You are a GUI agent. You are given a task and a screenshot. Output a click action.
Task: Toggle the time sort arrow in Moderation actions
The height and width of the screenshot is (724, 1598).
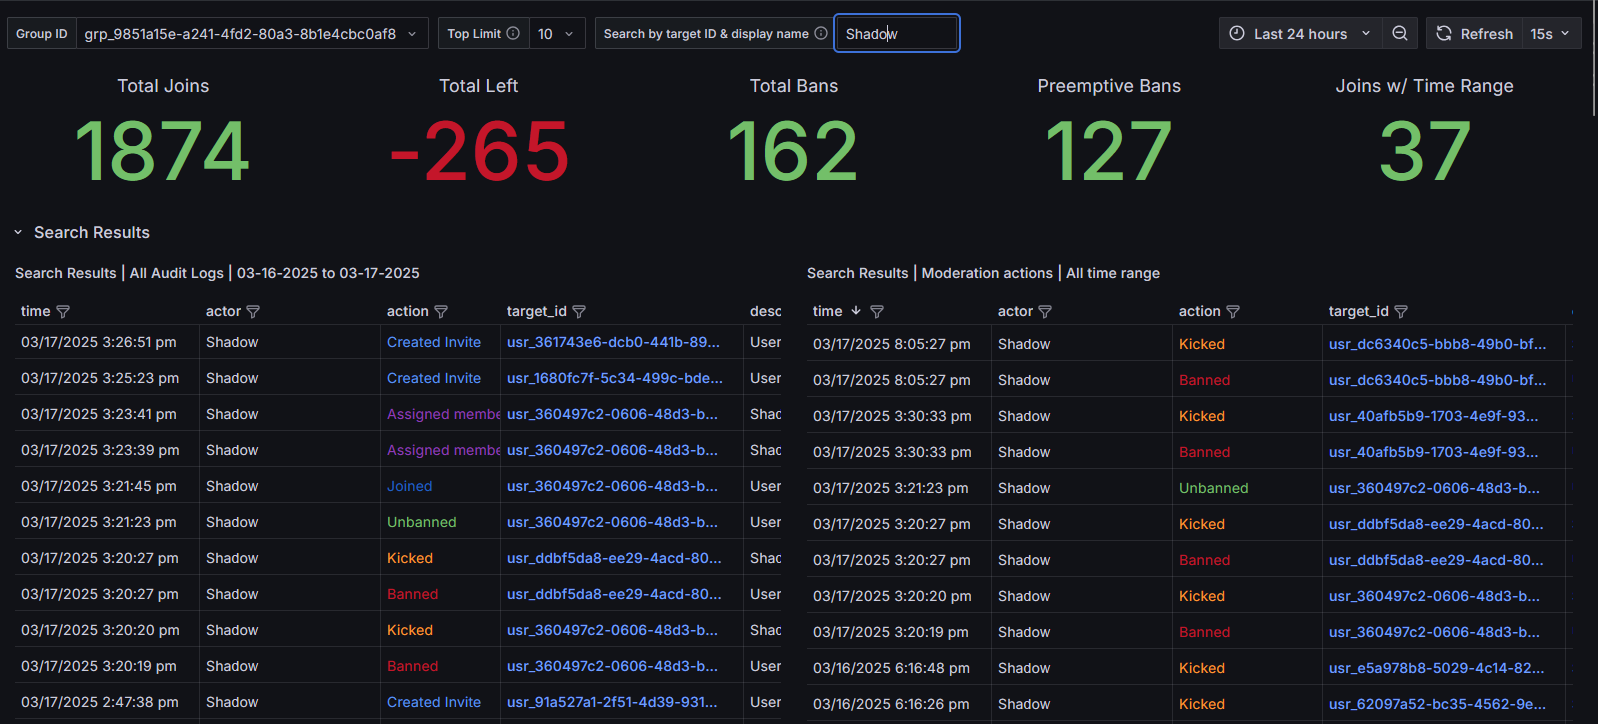click(856, 311)
